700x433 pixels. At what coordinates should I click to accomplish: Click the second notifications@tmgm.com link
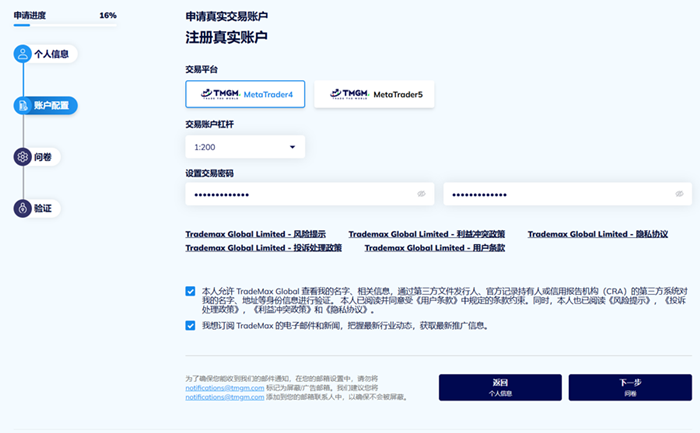(225, 397)
